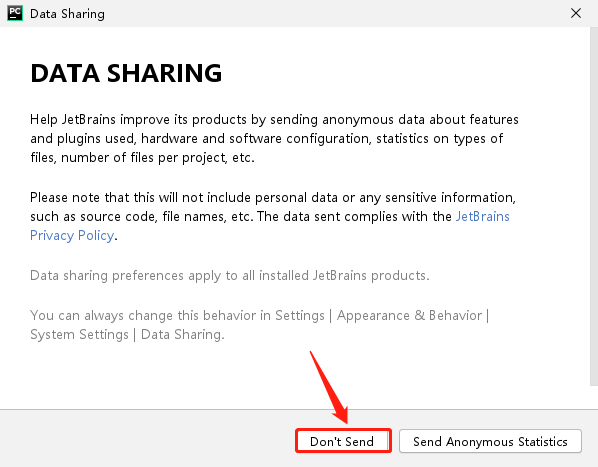Click the DATA SHARING heading

[126, 73]
